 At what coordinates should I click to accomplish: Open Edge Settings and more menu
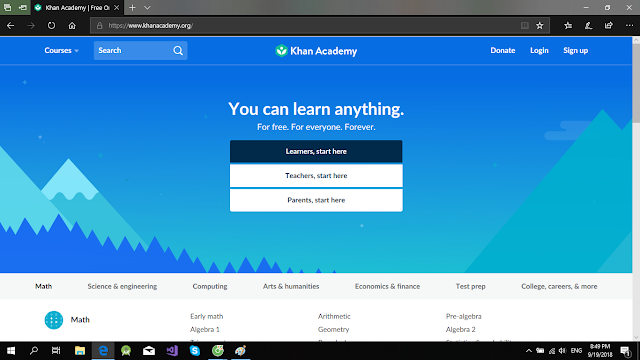coord(629,26)
